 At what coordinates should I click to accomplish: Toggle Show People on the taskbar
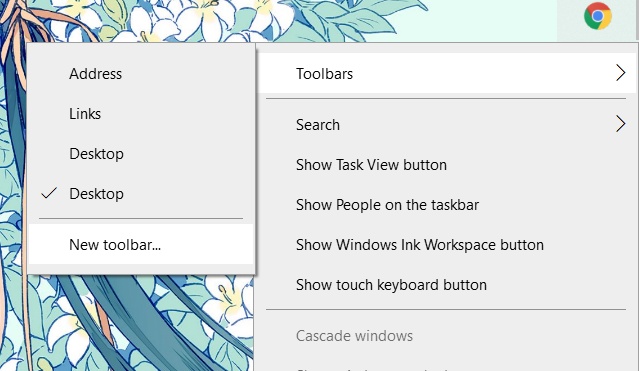coord(447,205)
